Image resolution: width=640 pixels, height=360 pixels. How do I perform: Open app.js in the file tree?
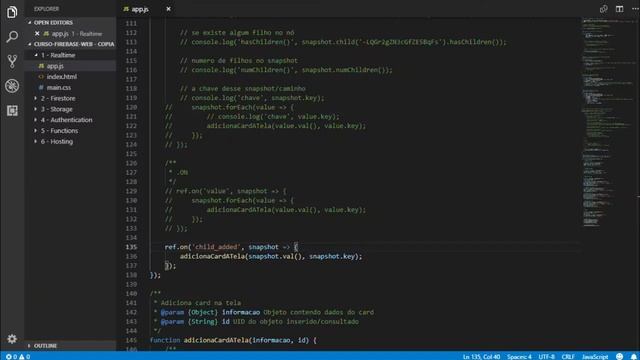pyautogui.click(x=55, y=66)
